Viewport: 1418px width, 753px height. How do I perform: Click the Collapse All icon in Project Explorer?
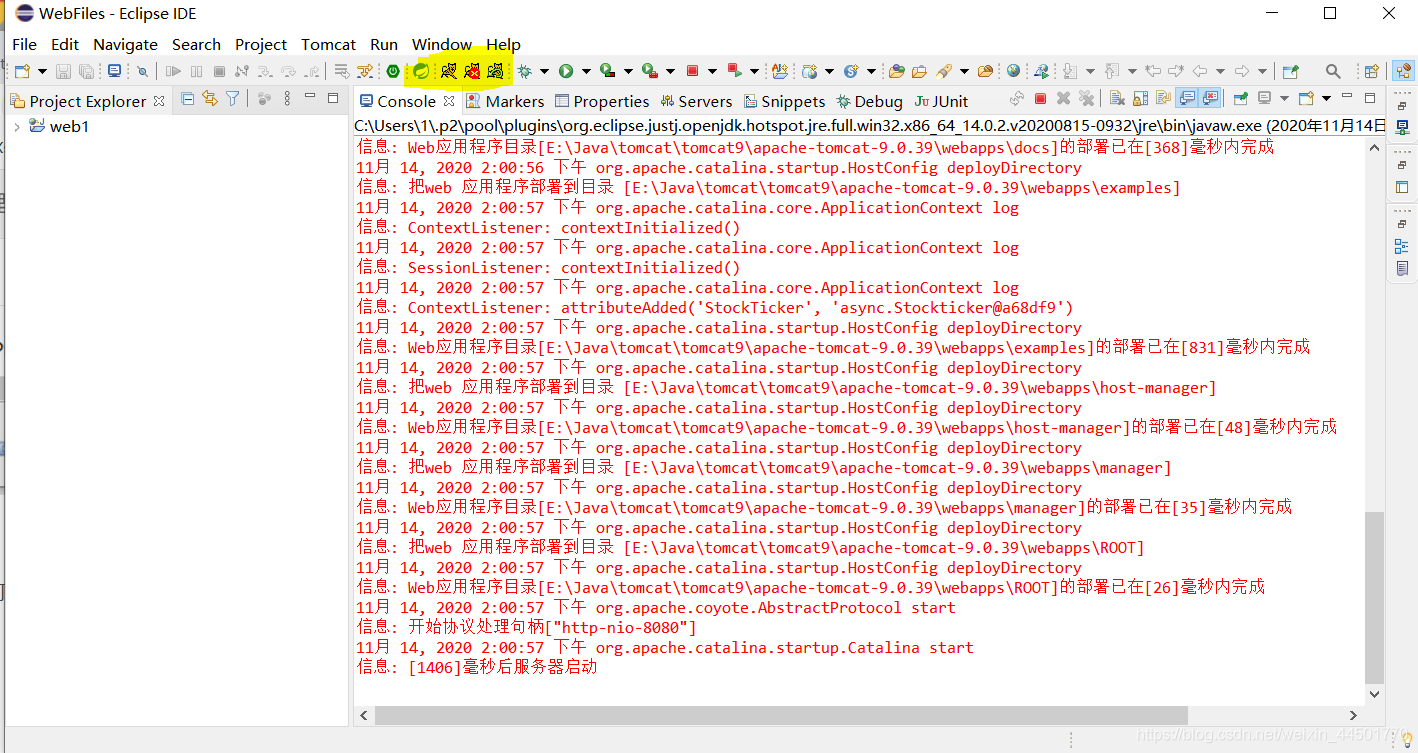coord(186,98)
